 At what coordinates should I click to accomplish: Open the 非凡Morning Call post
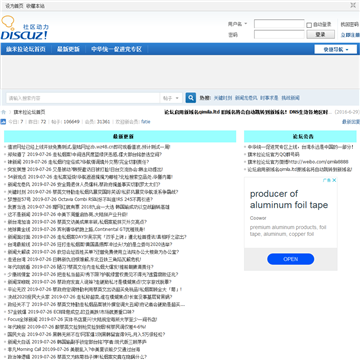pyautogui.click(x=74, y=349)
